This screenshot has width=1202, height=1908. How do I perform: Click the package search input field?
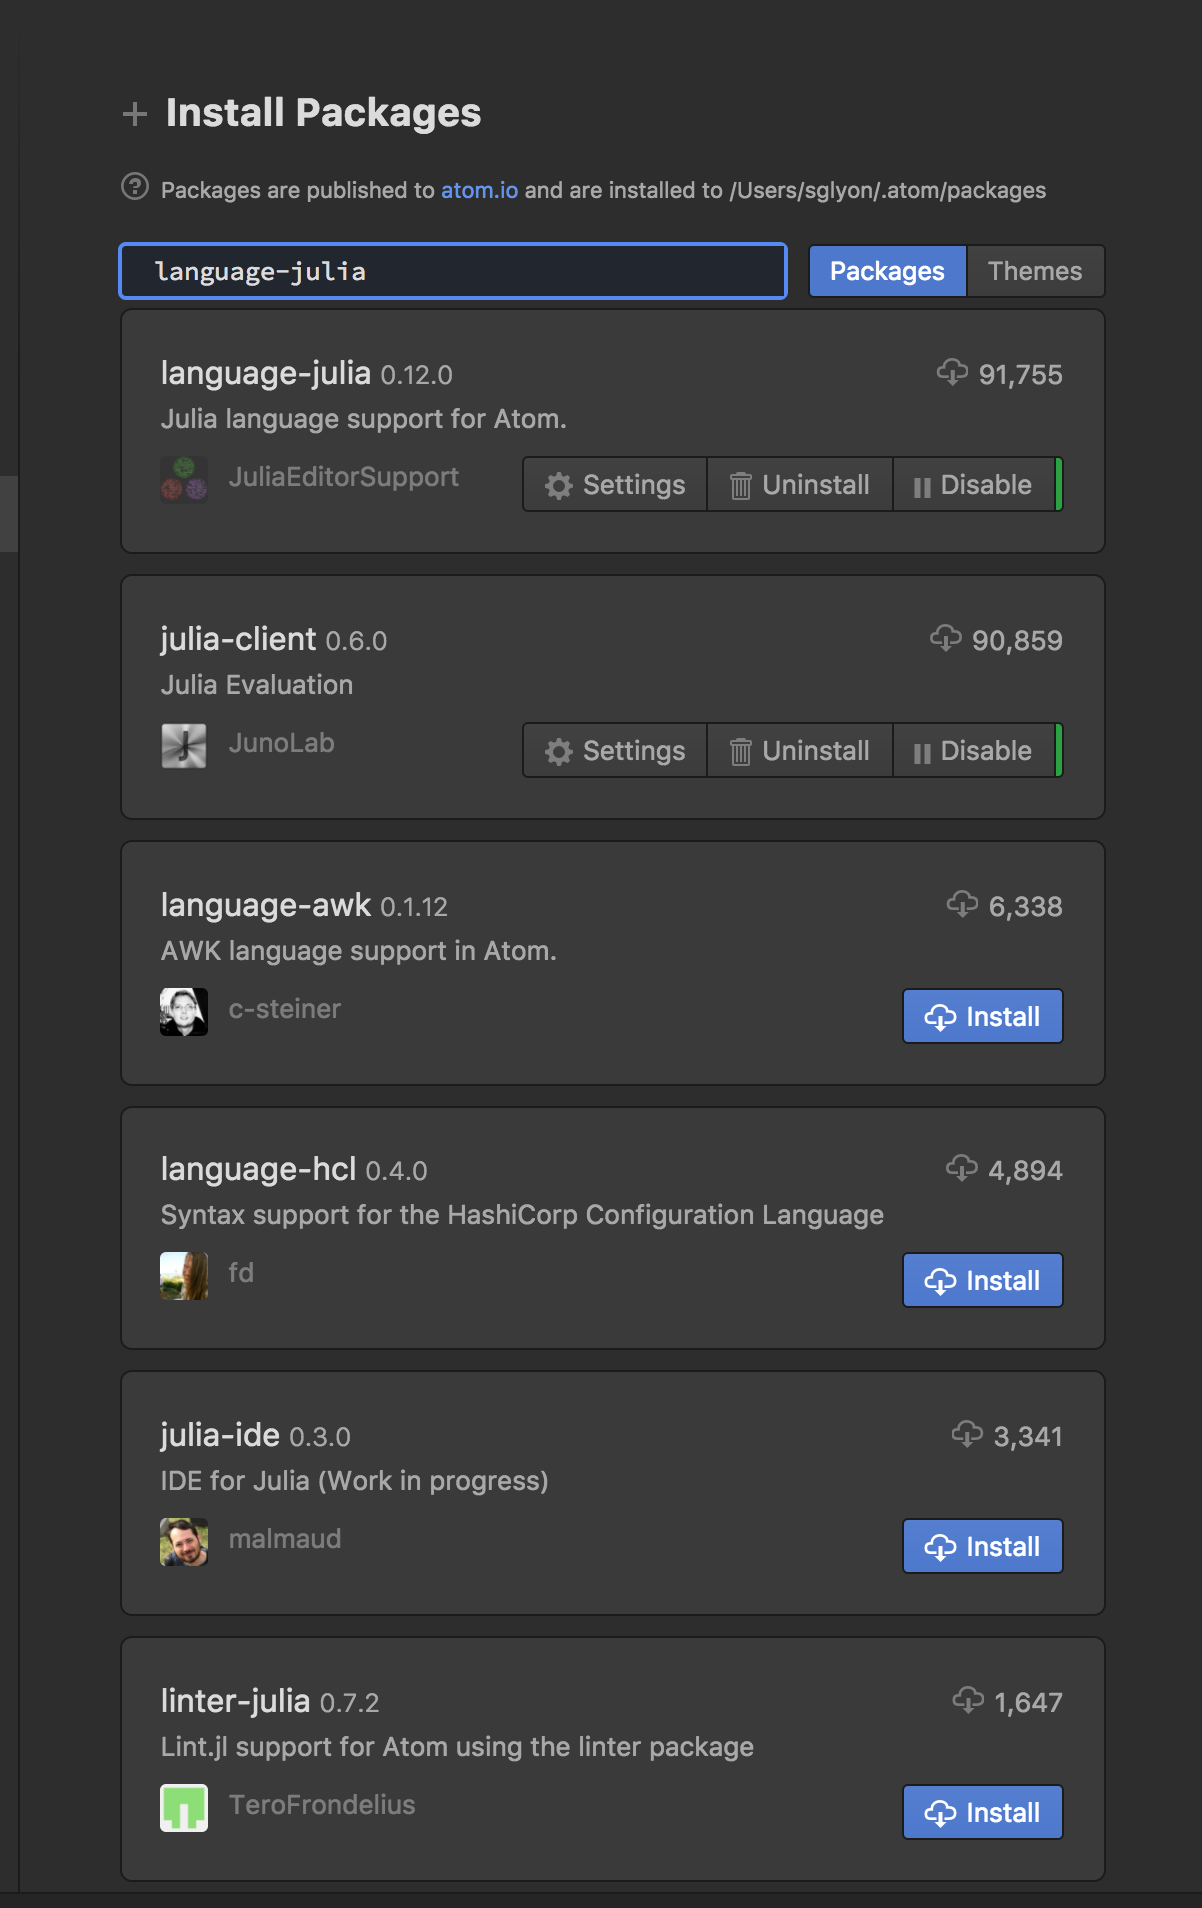coord(450,270)
